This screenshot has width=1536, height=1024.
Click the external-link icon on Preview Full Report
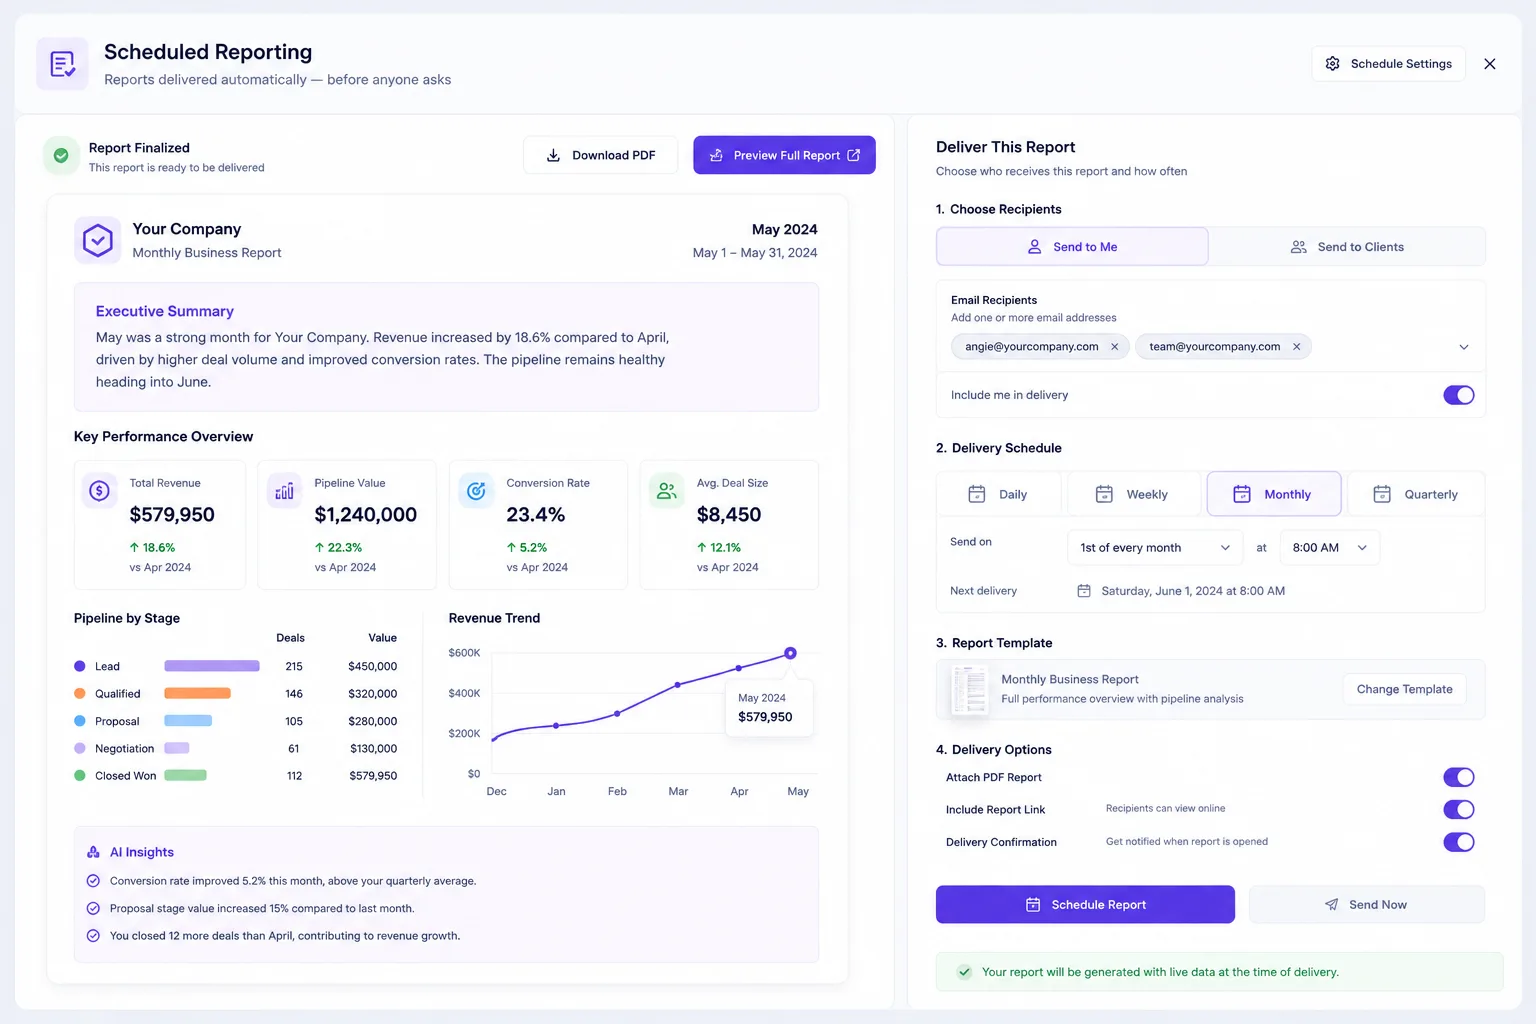853,155
